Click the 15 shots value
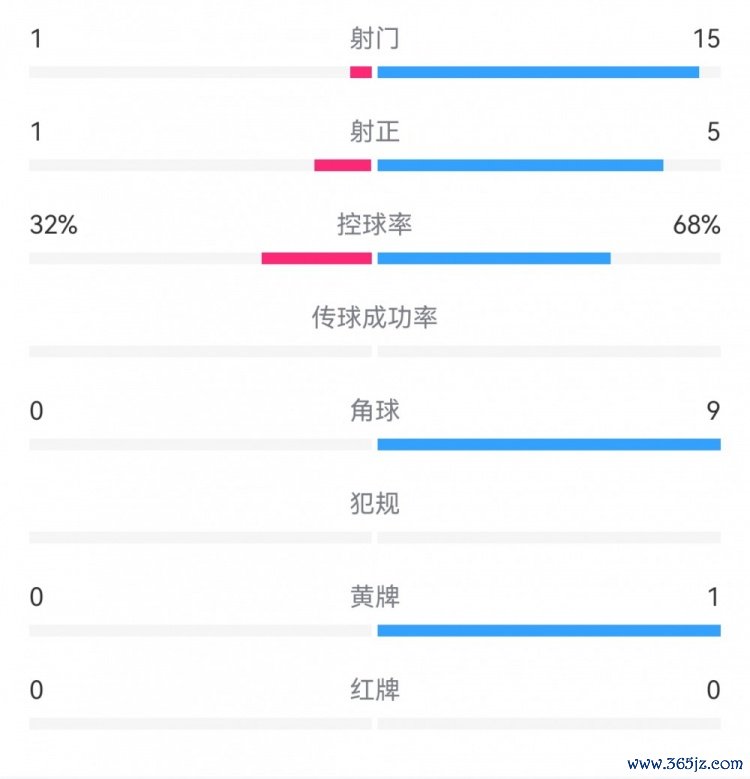Viewport: 750px width, 779px height. point(706,39)
